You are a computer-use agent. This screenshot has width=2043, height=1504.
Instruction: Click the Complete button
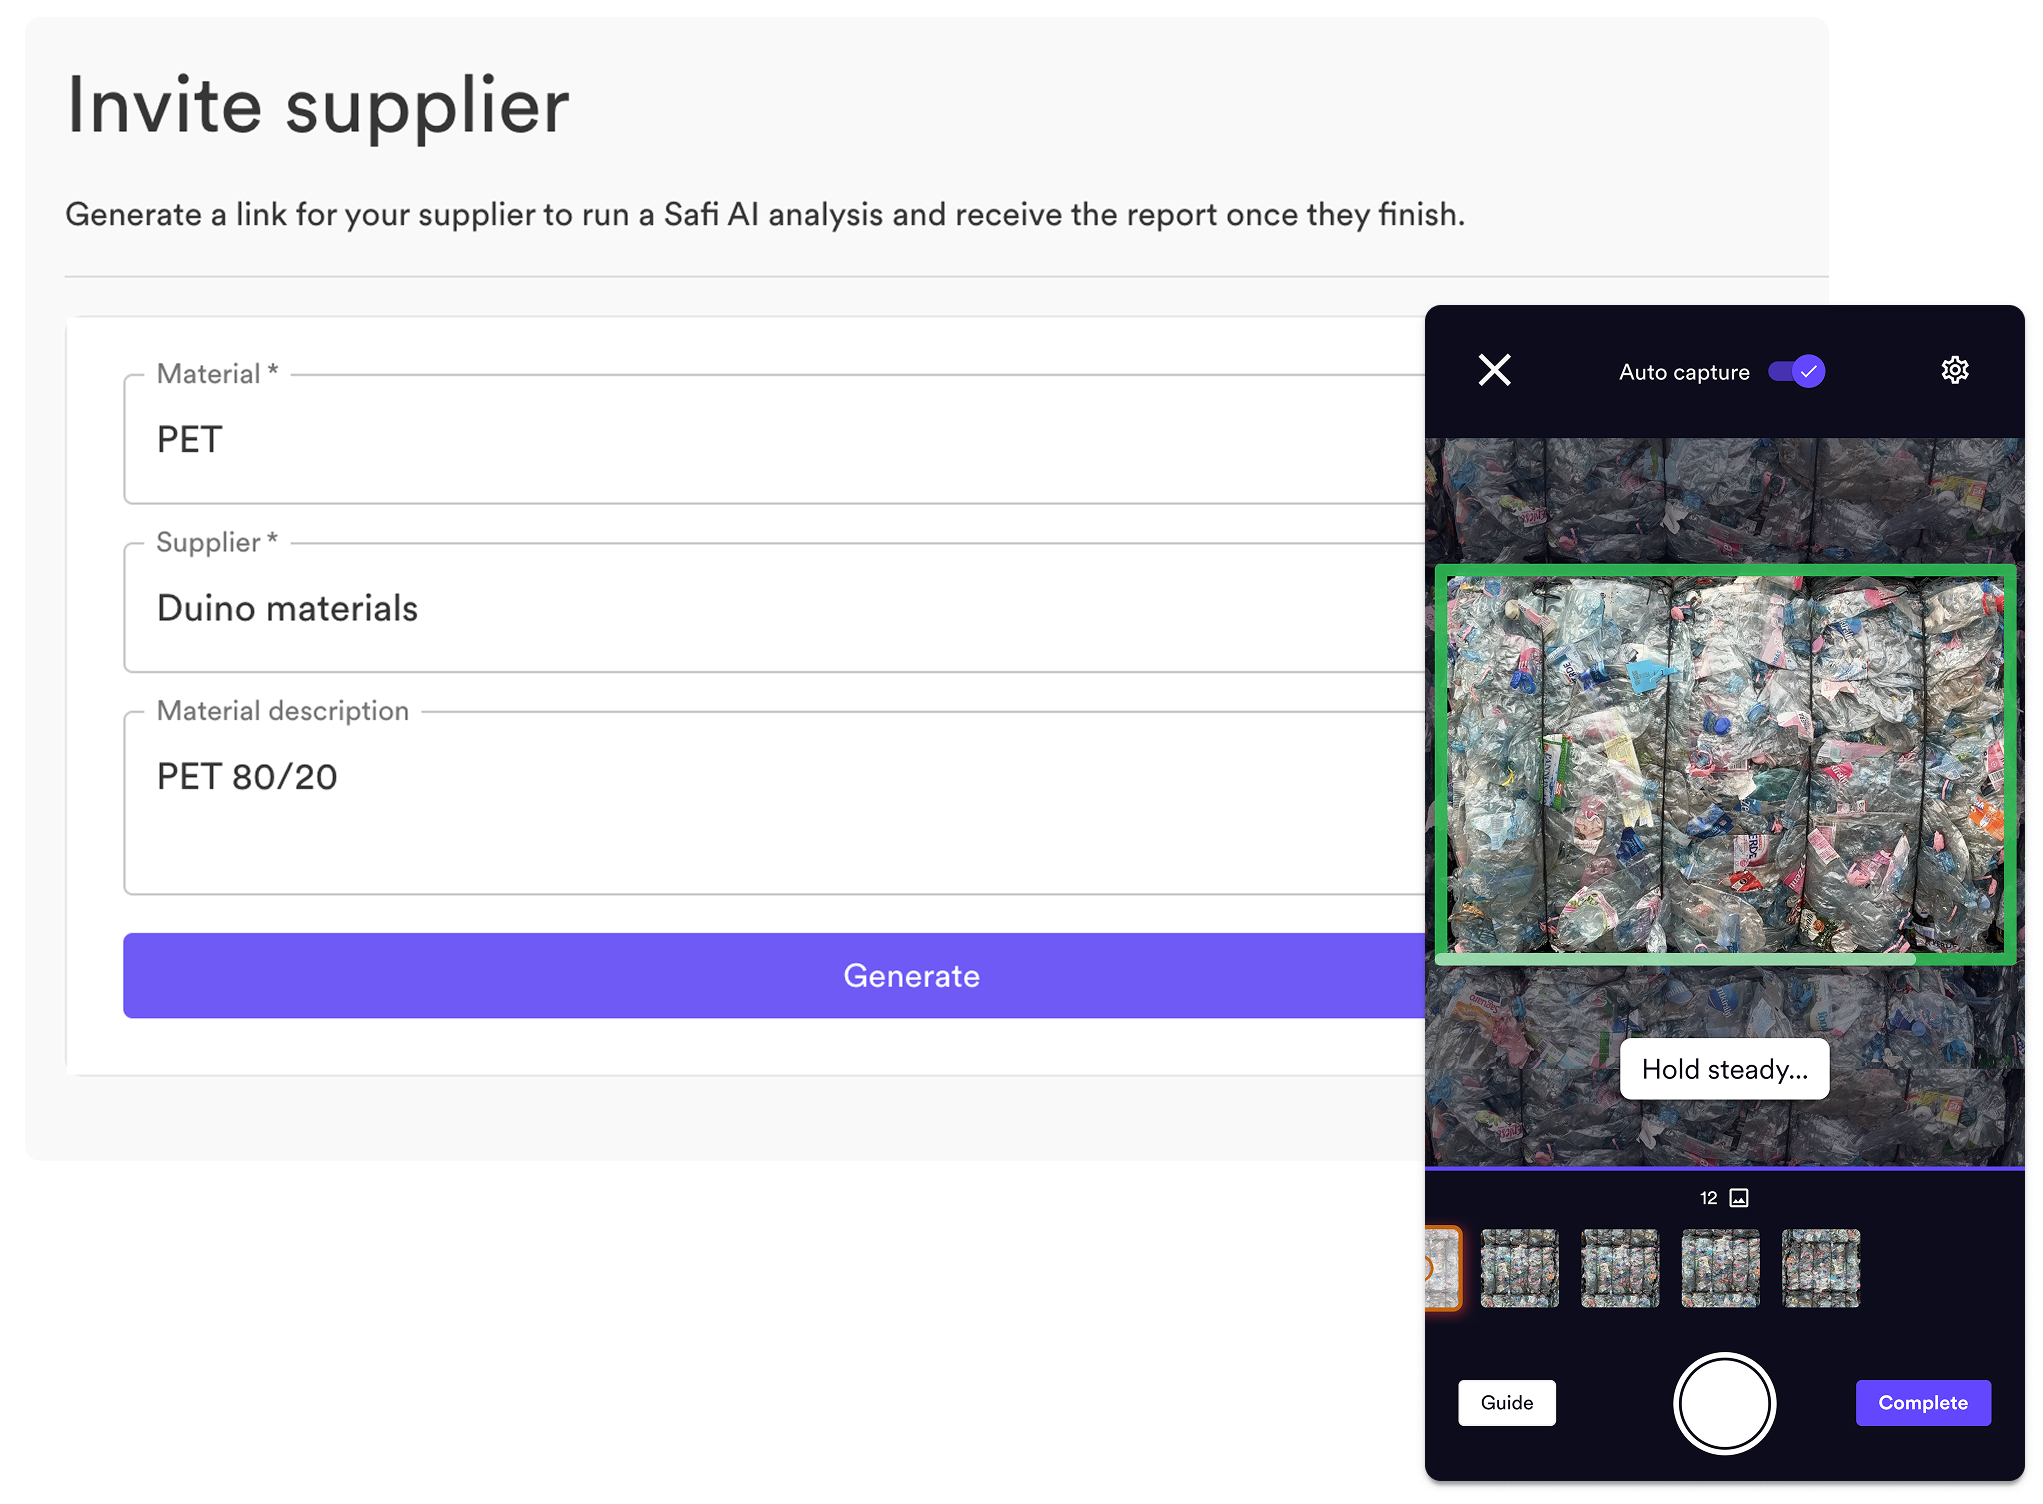tap(1922, 1402)
